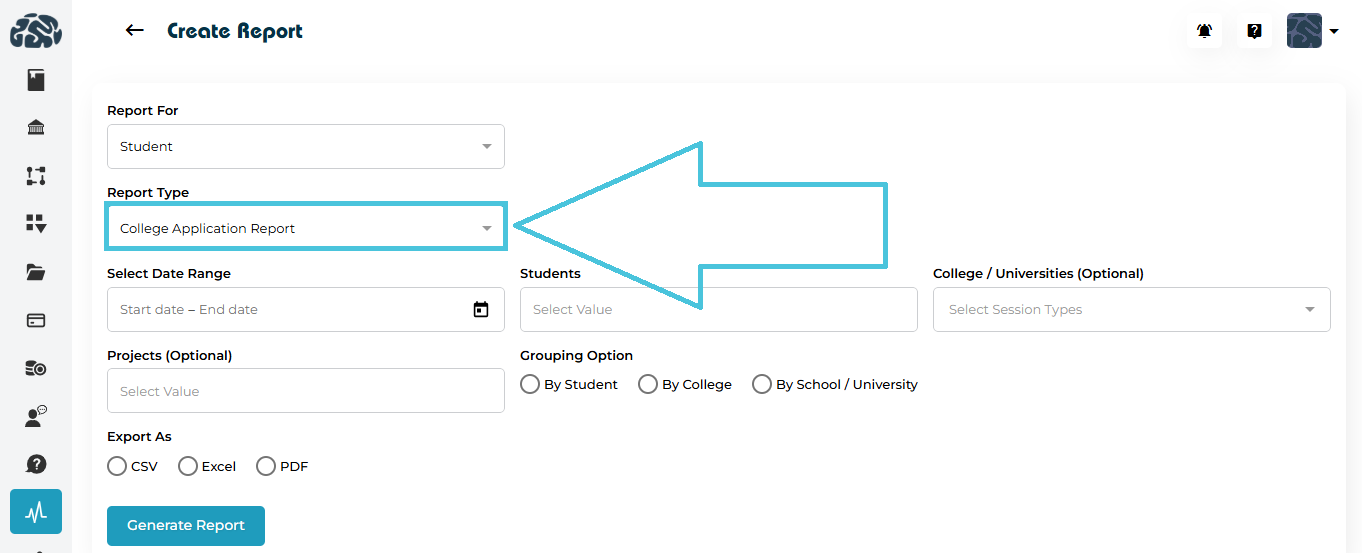Viewport: 1362px width, 553px height.
Task: Select the By Student grouping option
Action: (530, 384)
